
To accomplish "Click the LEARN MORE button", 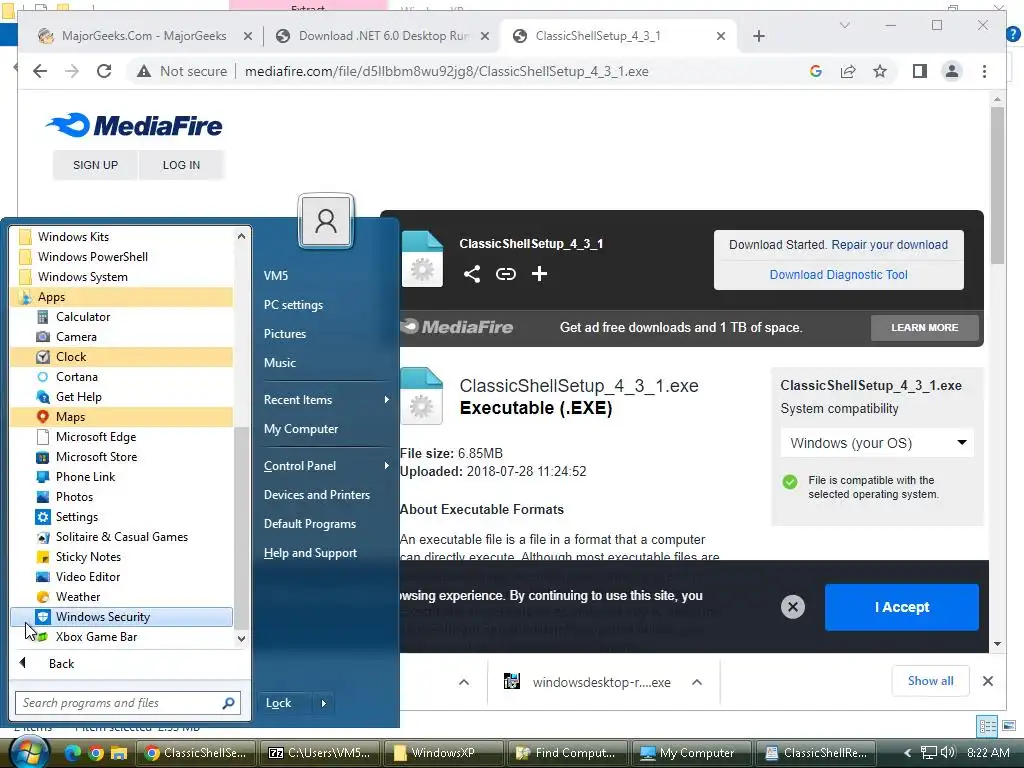I will [x=925, y=328].
